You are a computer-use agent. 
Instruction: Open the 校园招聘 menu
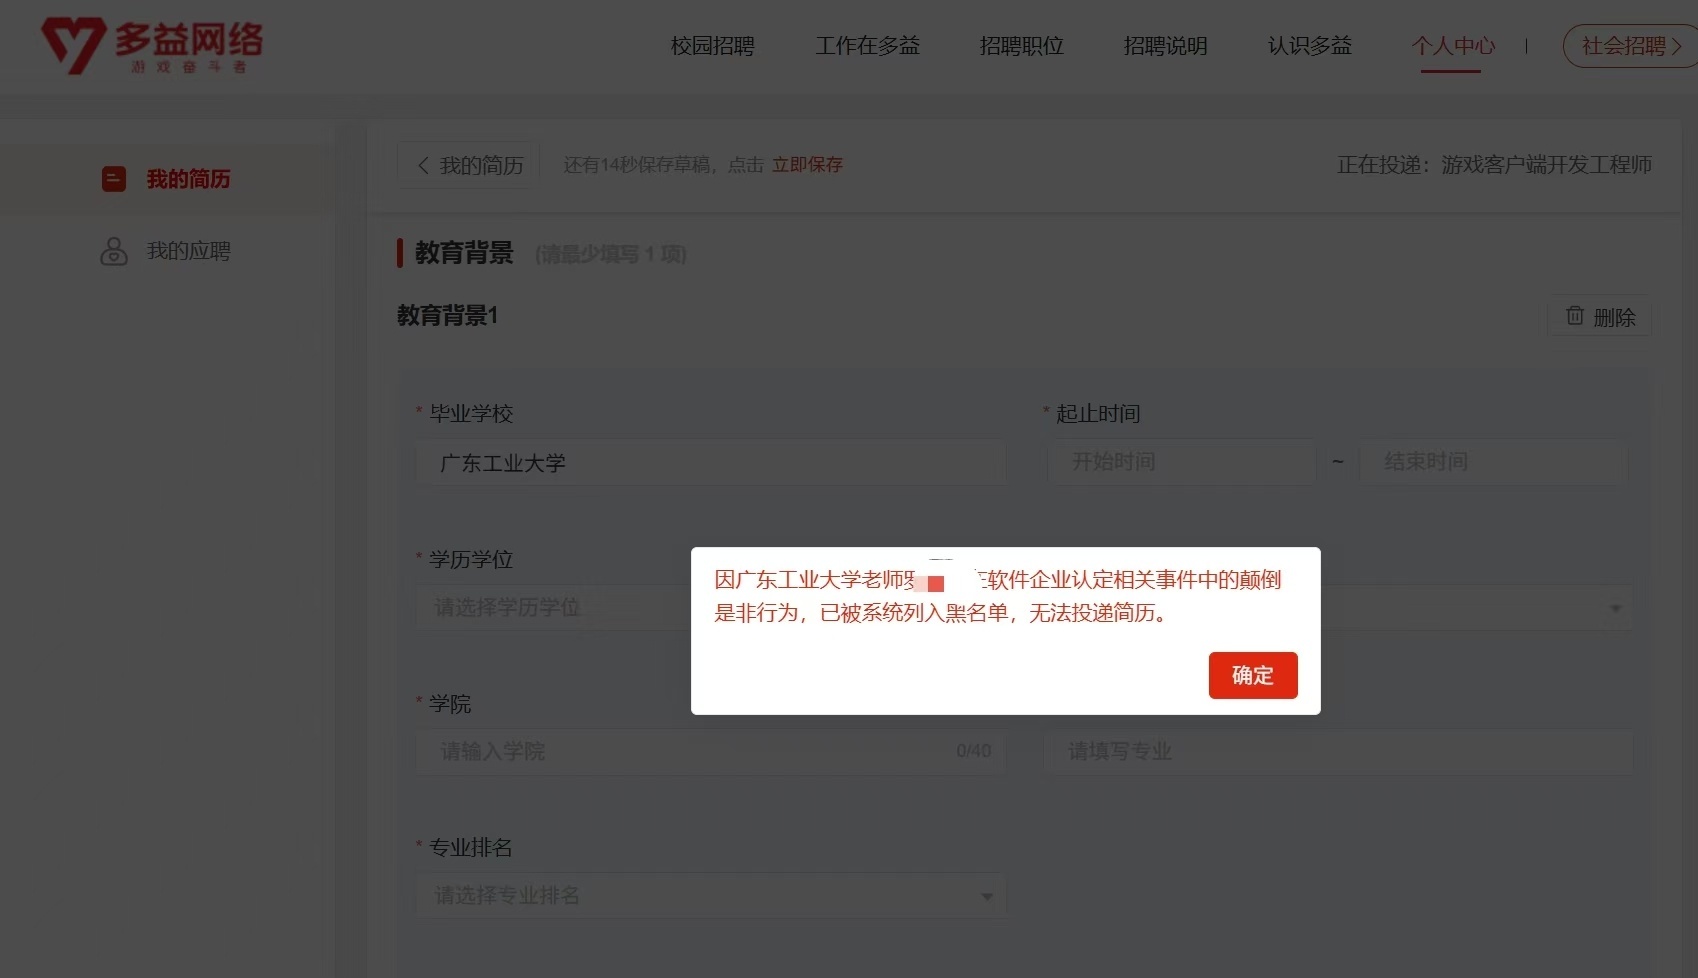point(712,46)
